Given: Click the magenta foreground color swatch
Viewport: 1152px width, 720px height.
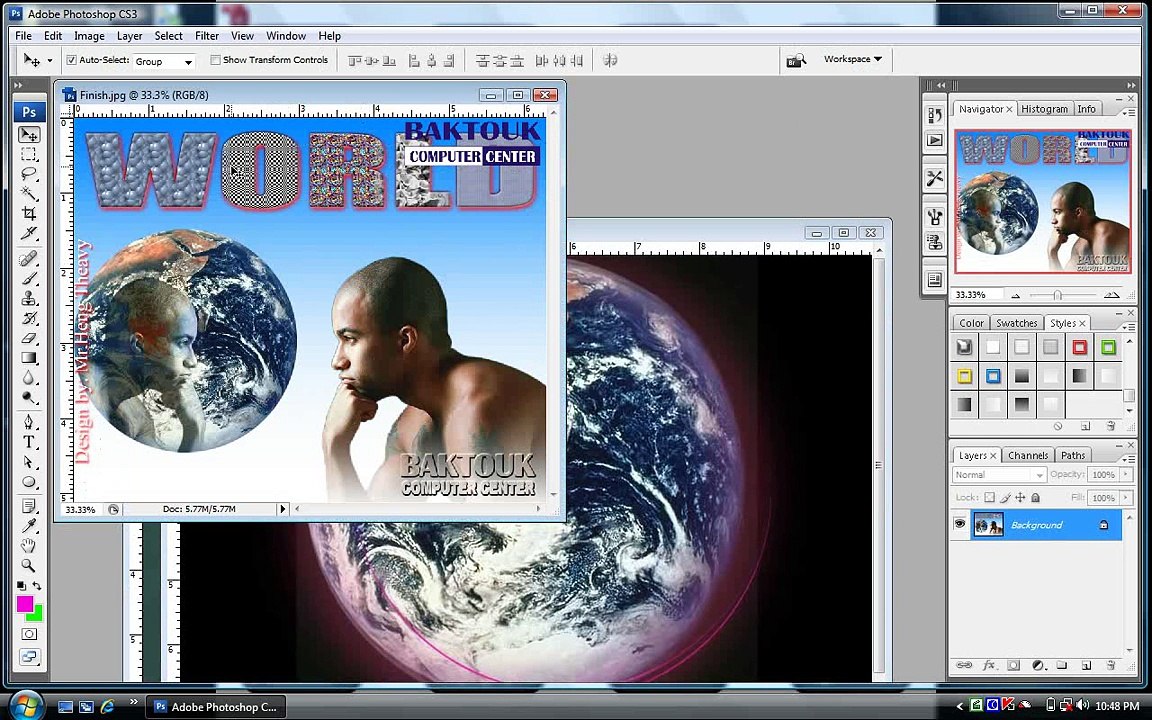Looking at the screenshot, I should click(x=24, y=603).
